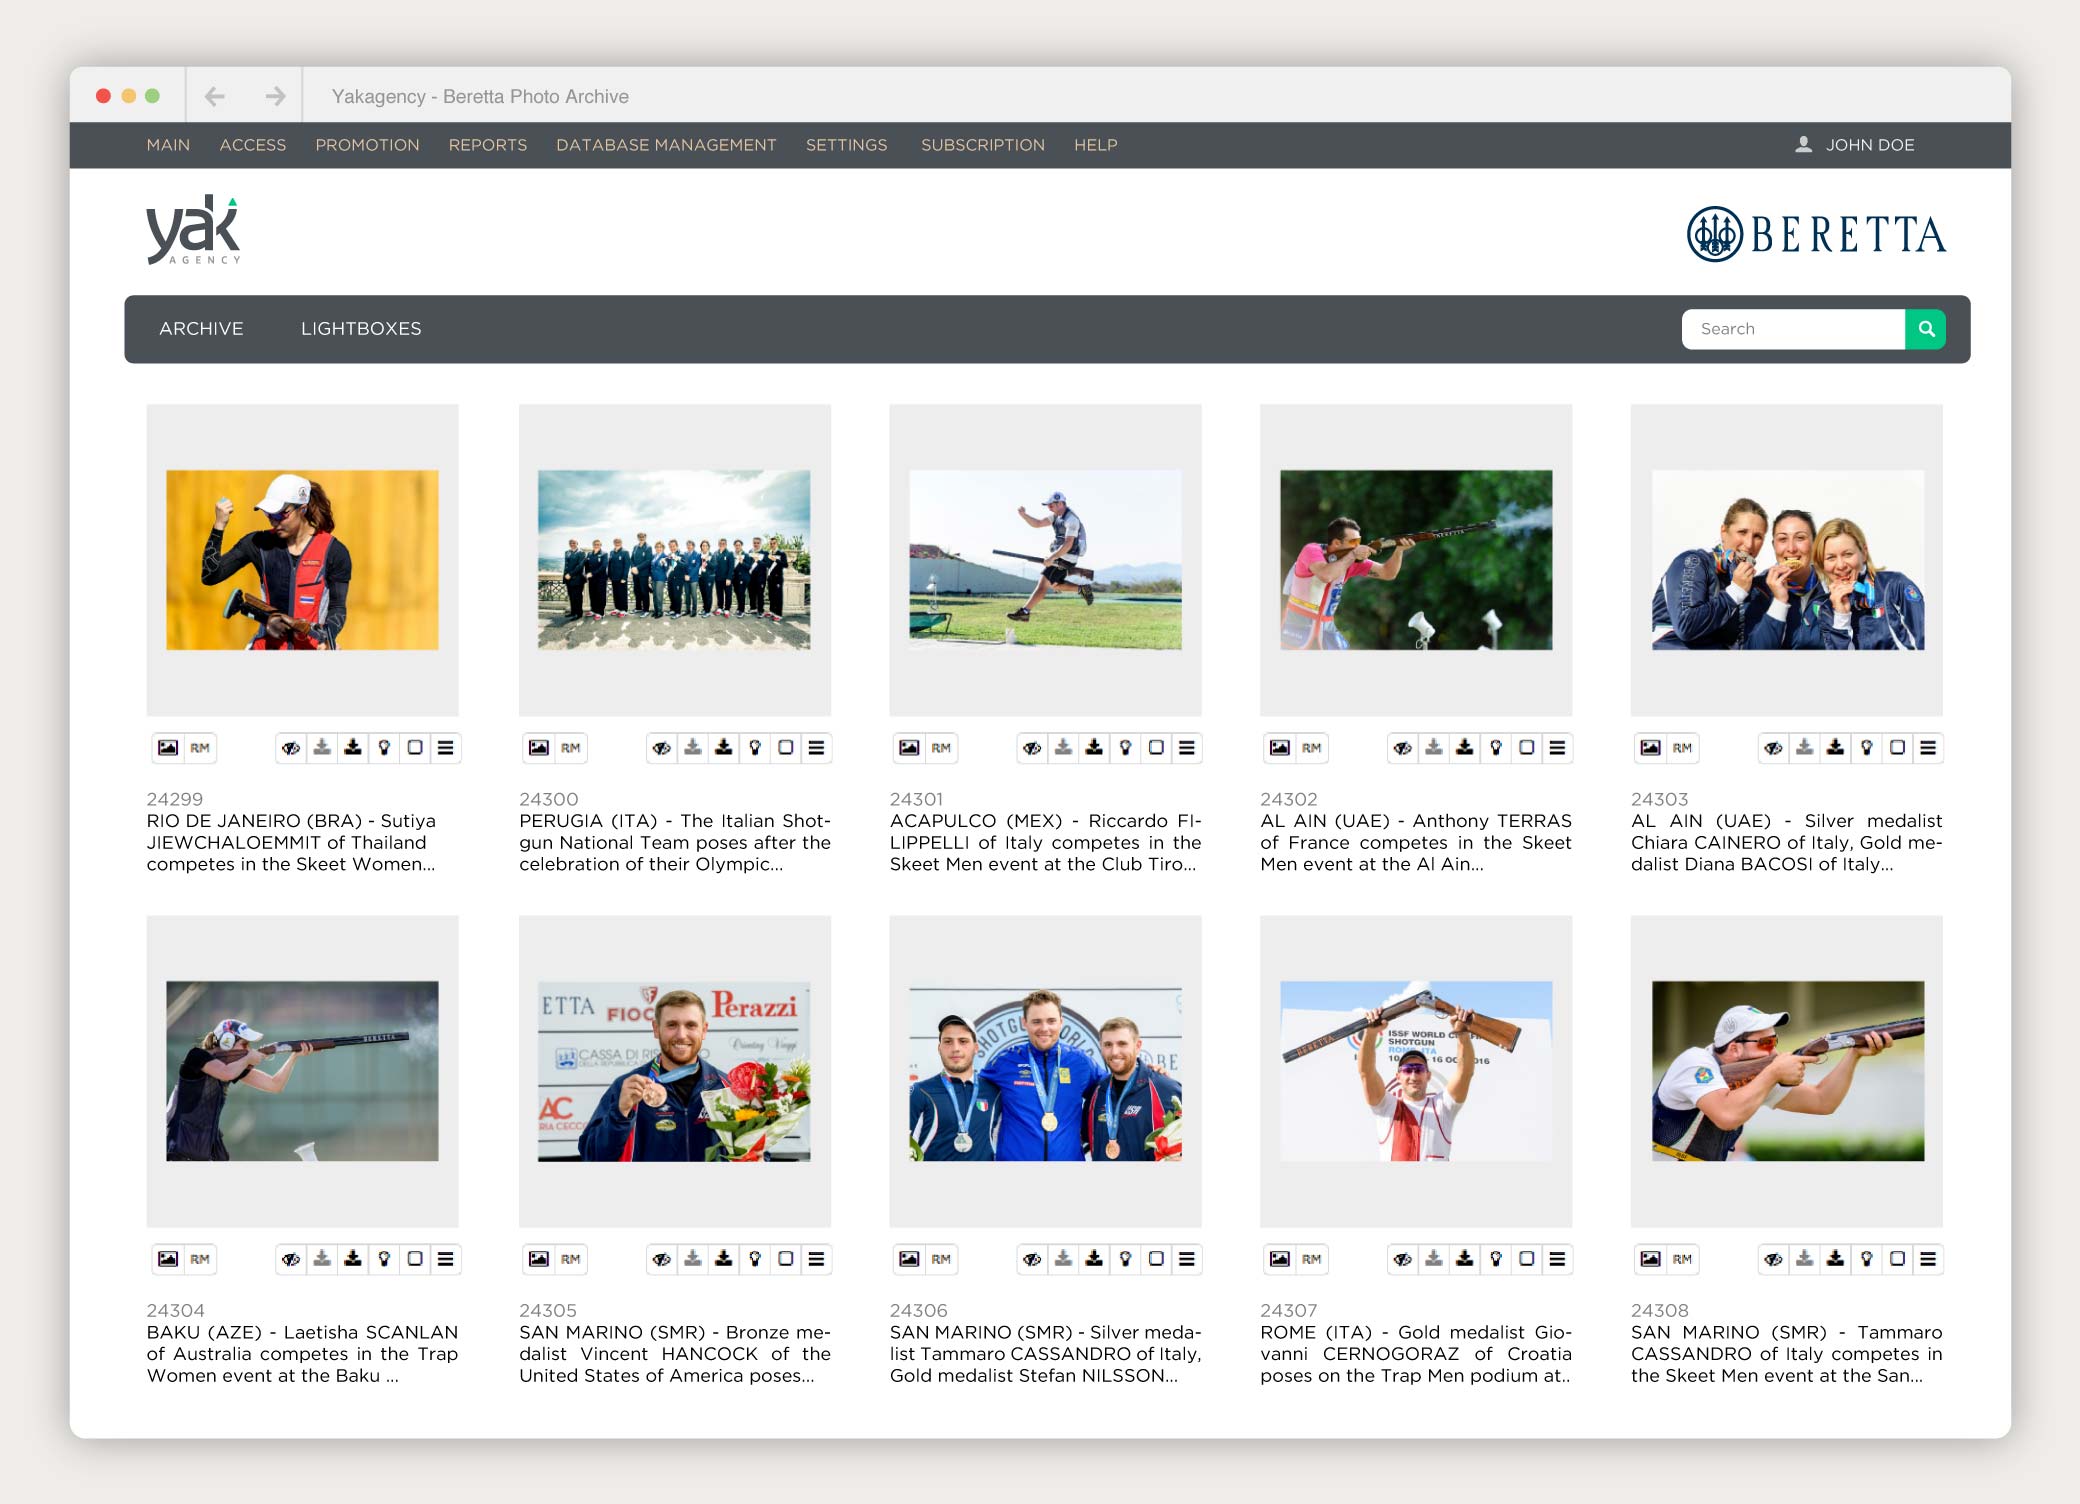Screen dimensions: 2080x1504
Task: Click the black download icon for photo 24299
Action: pos(353,748)
